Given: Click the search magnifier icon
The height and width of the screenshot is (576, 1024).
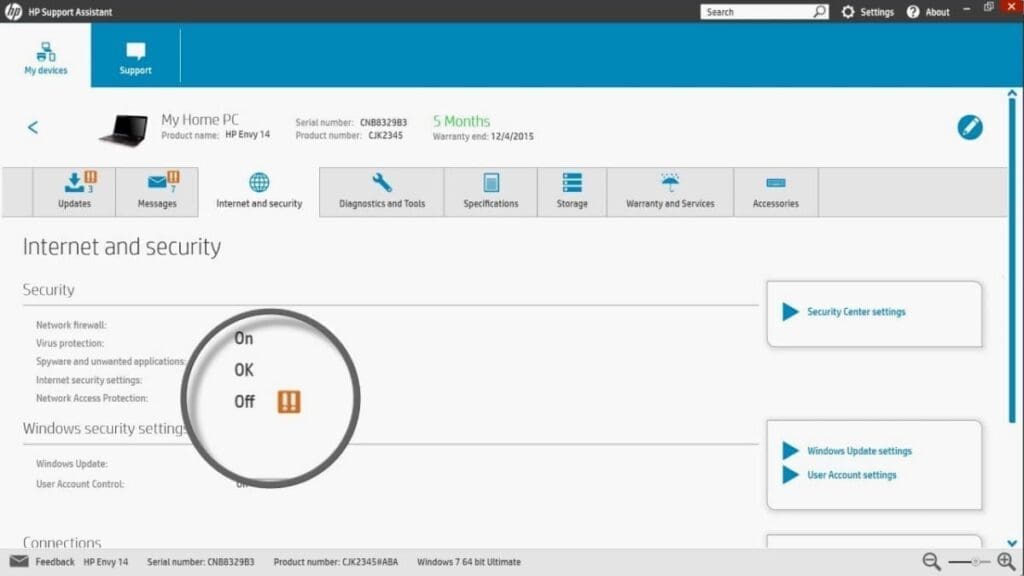Looking at the screenshot, I should (819, 11).
